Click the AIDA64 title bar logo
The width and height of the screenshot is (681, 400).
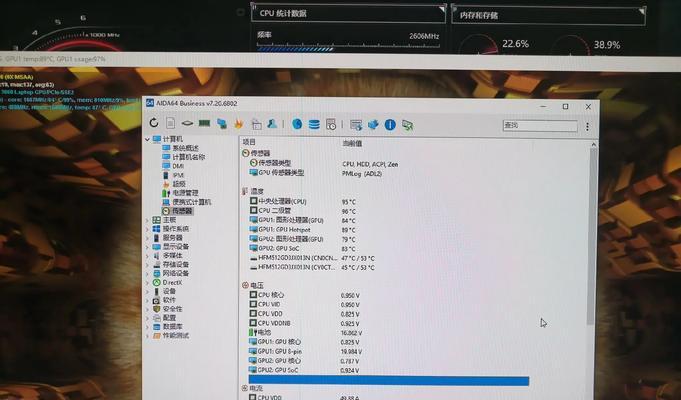click(x=150, y=103)
